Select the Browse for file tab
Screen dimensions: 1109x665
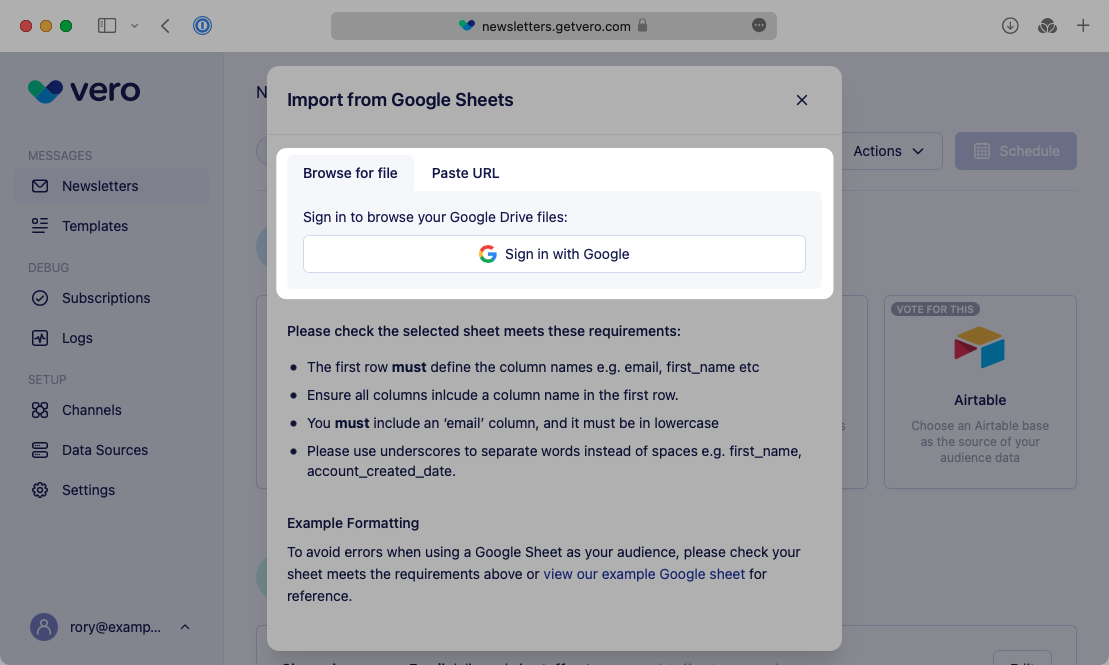(351, 173)
